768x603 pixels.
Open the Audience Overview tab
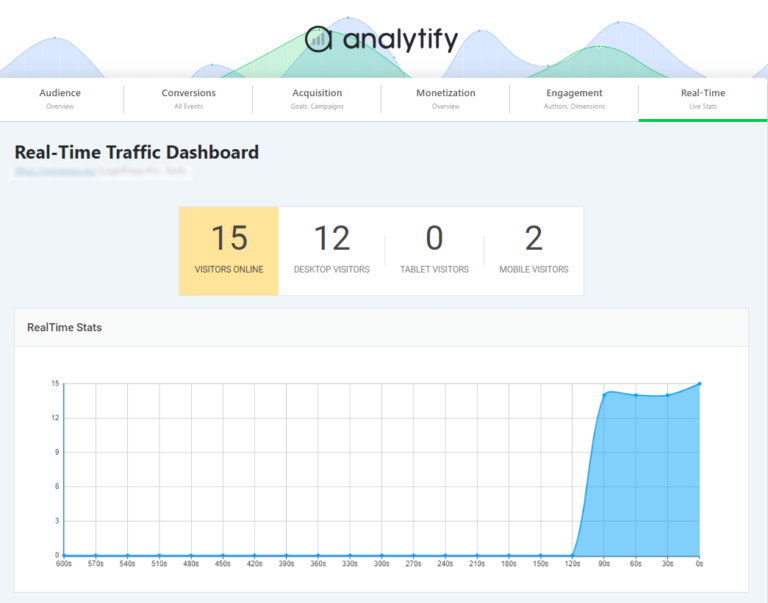60,99
